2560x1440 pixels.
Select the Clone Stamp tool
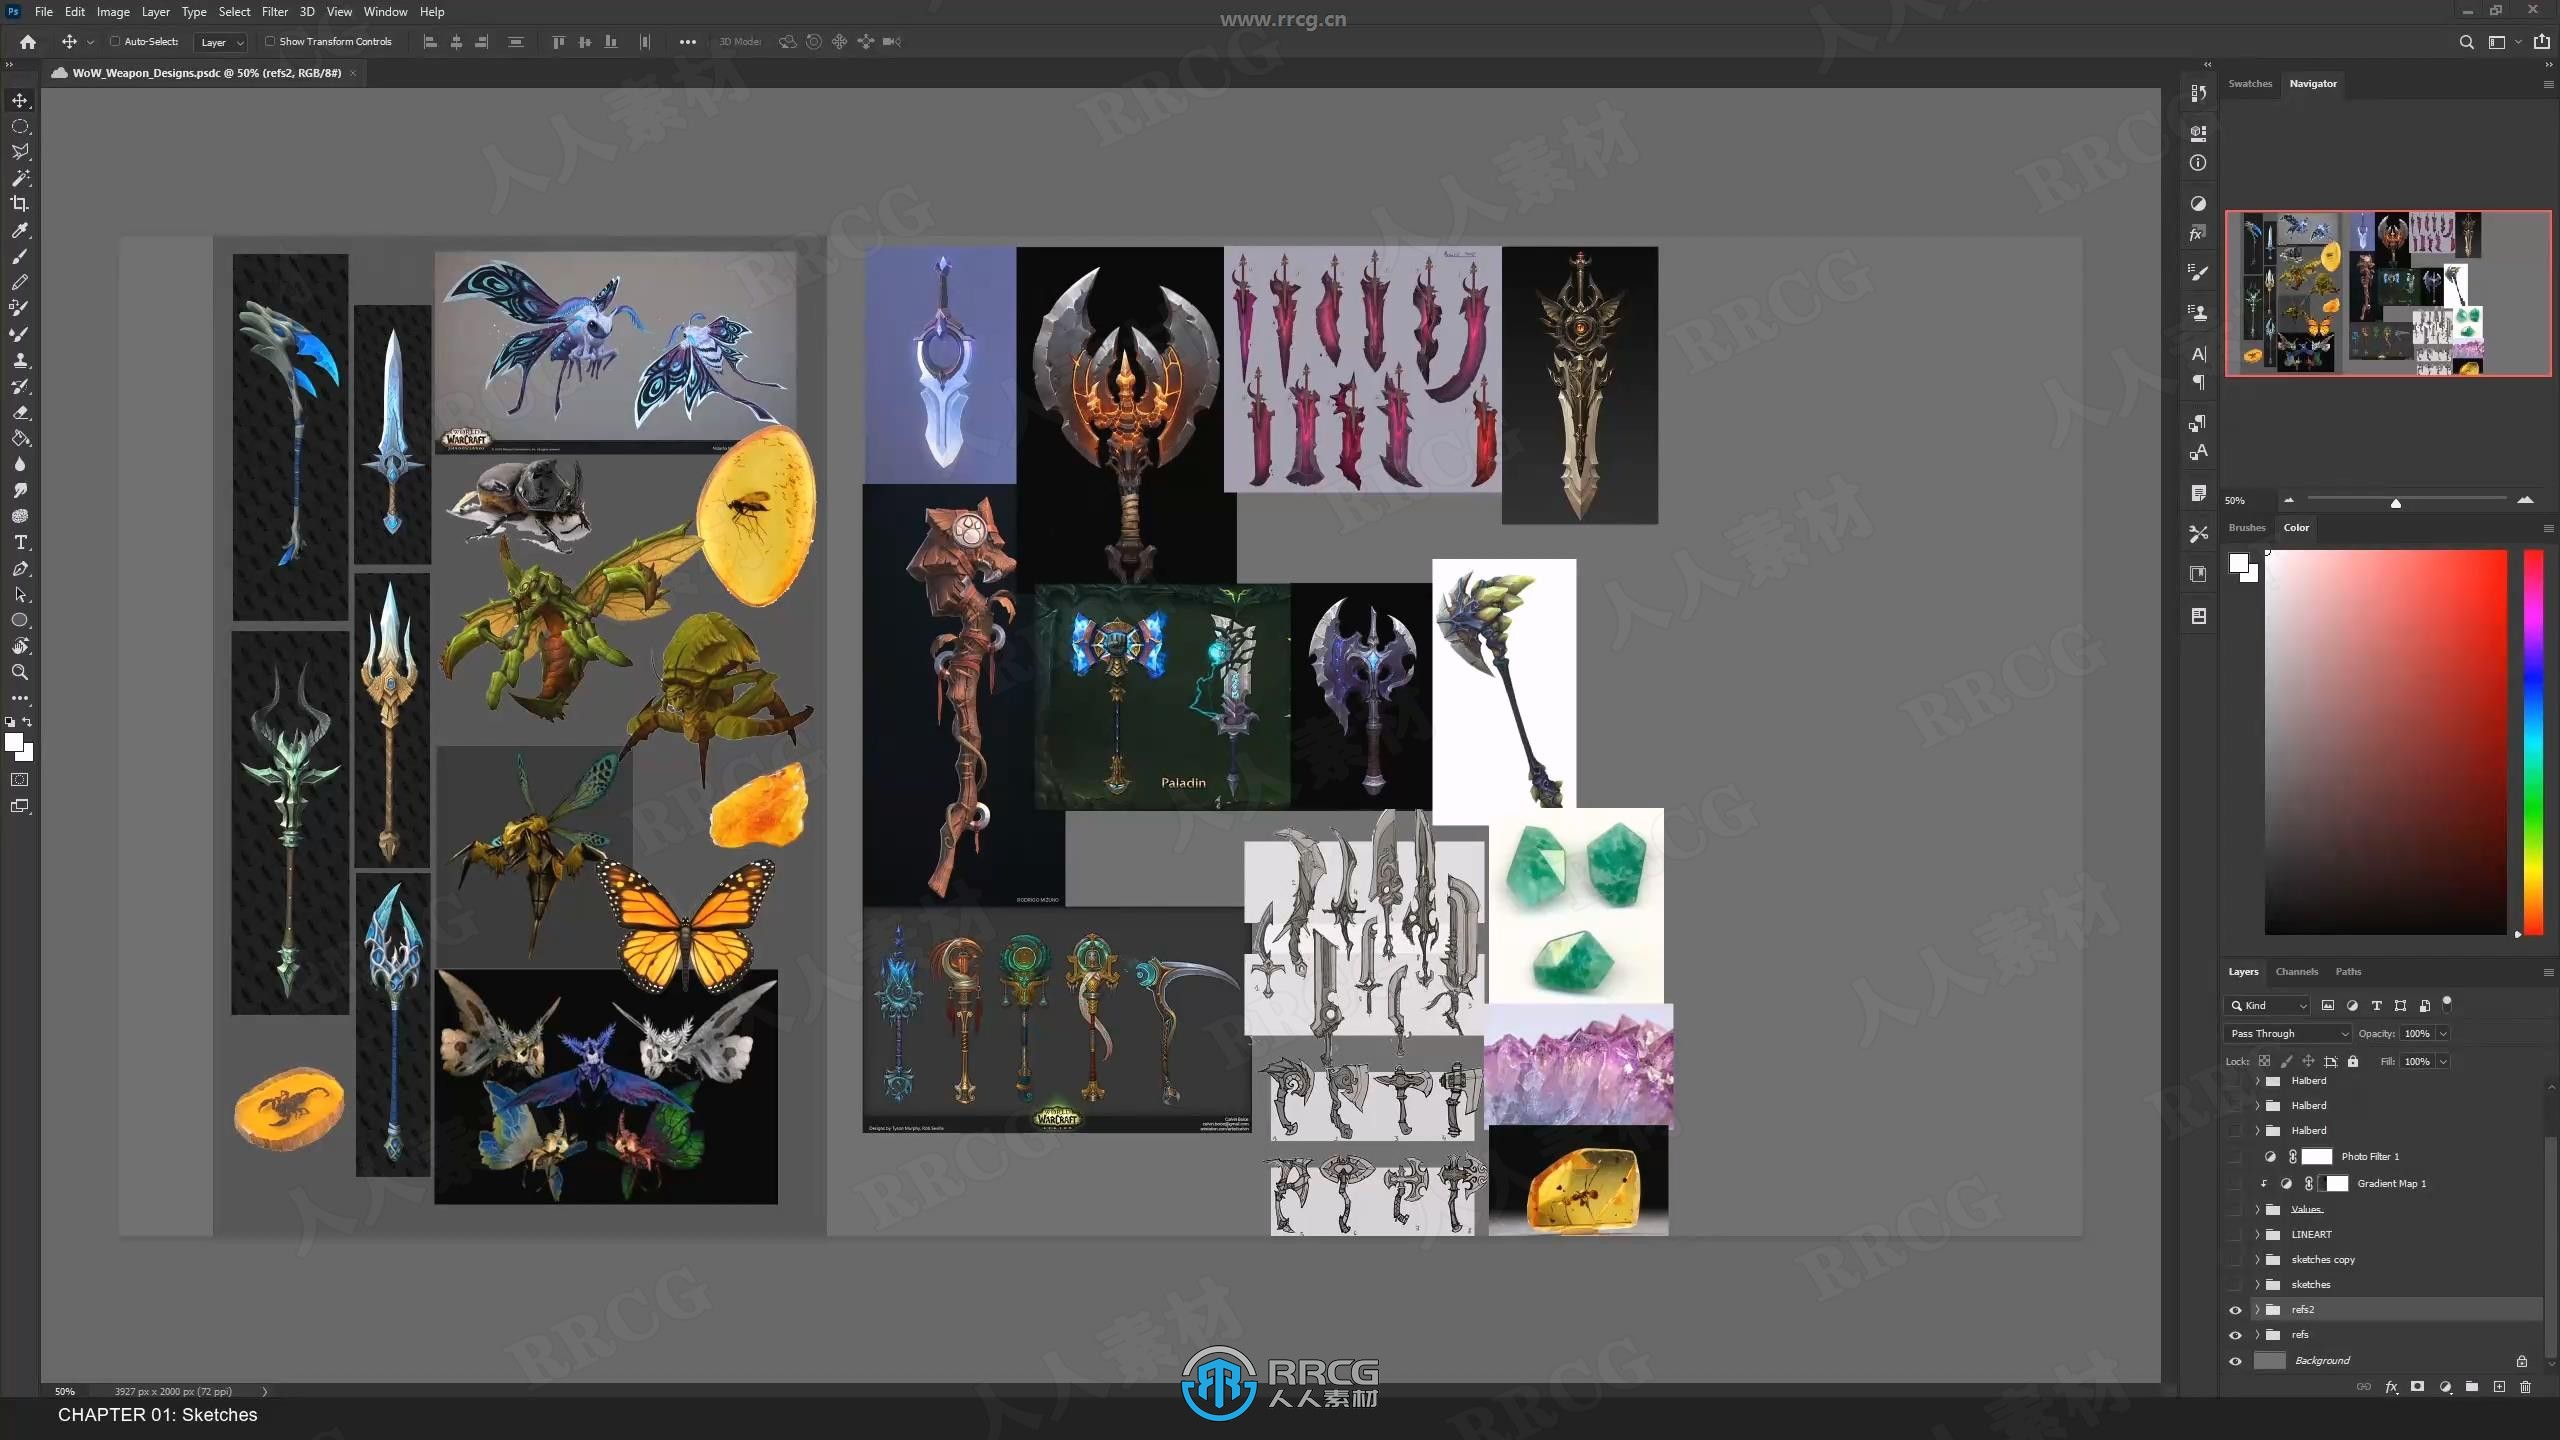pos(20,360)
